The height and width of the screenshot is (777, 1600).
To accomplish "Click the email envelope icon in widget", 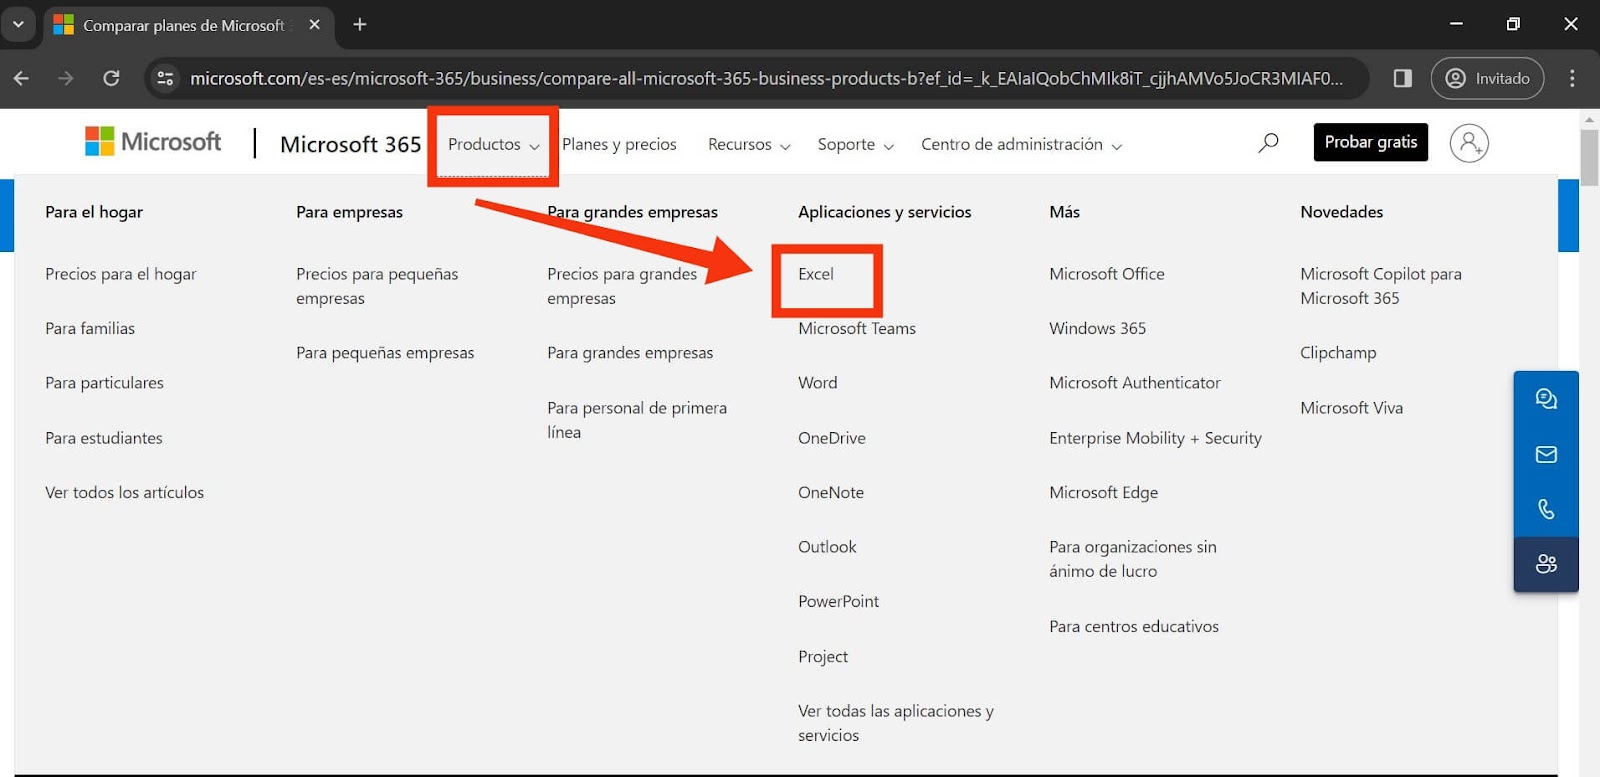I will (x=1546, y=454).
